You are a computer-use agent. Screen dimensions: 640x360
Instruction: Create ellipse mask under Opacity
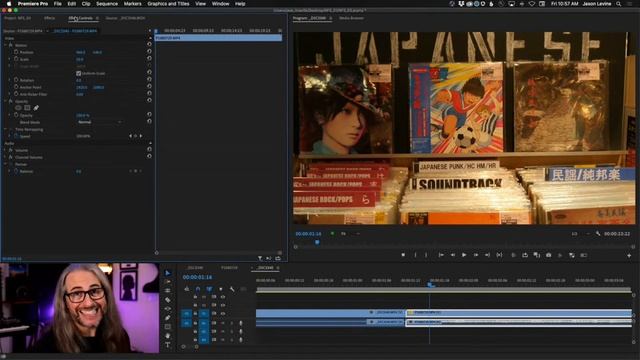pos(18,108)
